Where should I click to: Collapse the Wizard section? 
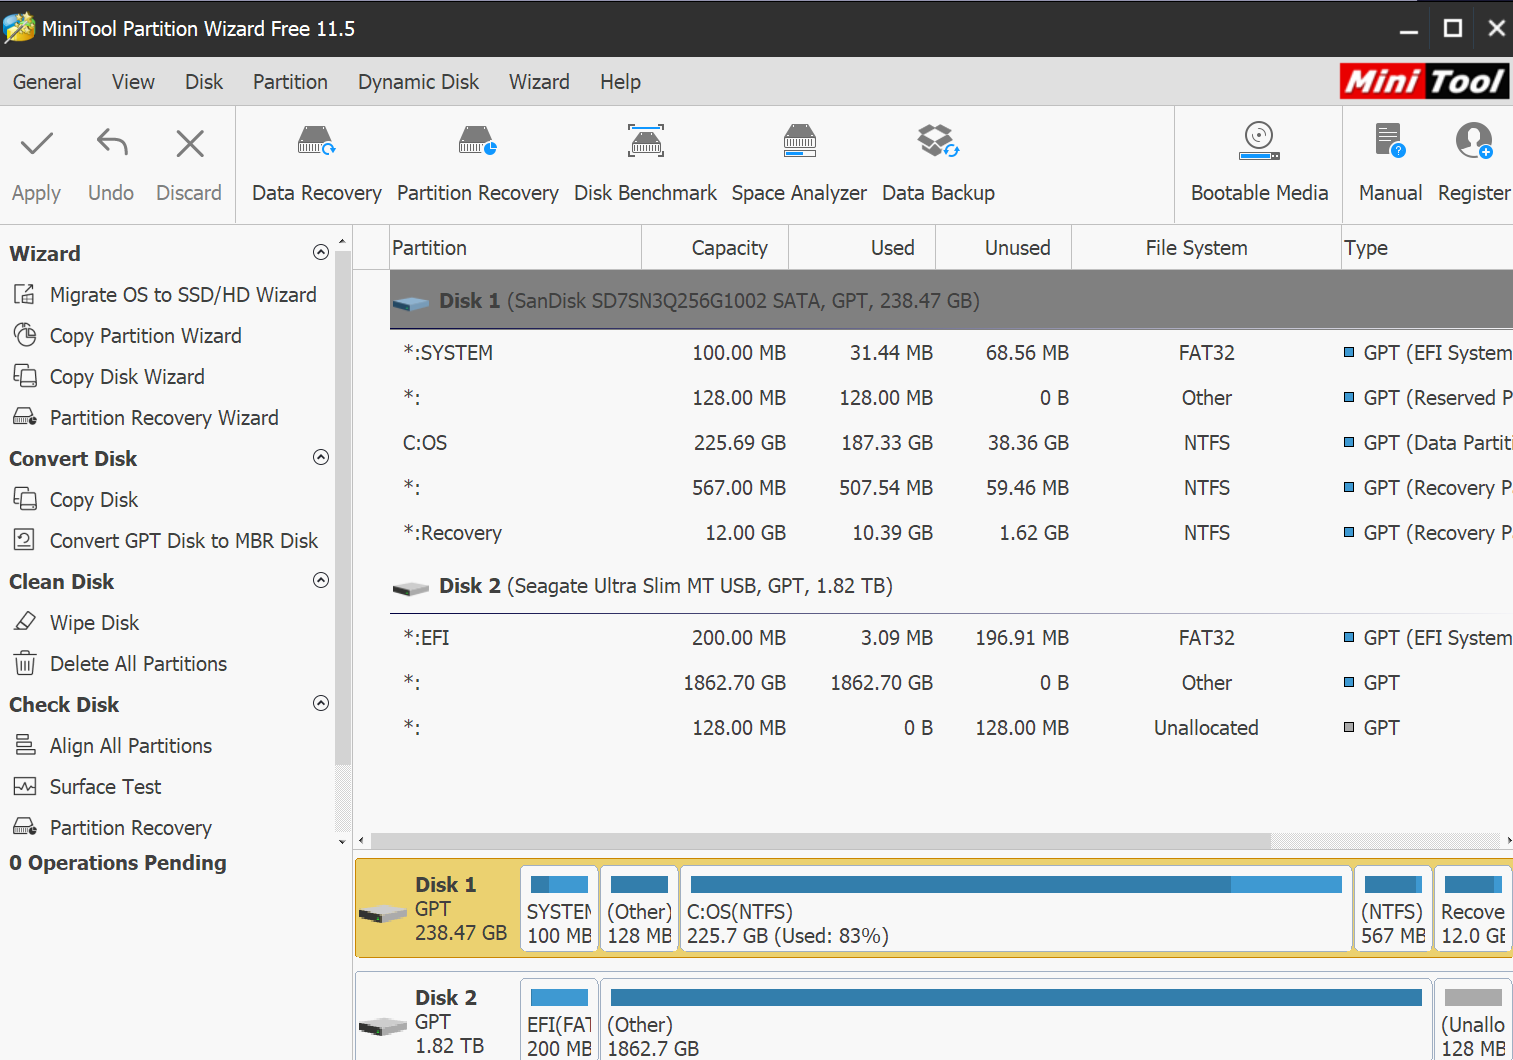321,252
